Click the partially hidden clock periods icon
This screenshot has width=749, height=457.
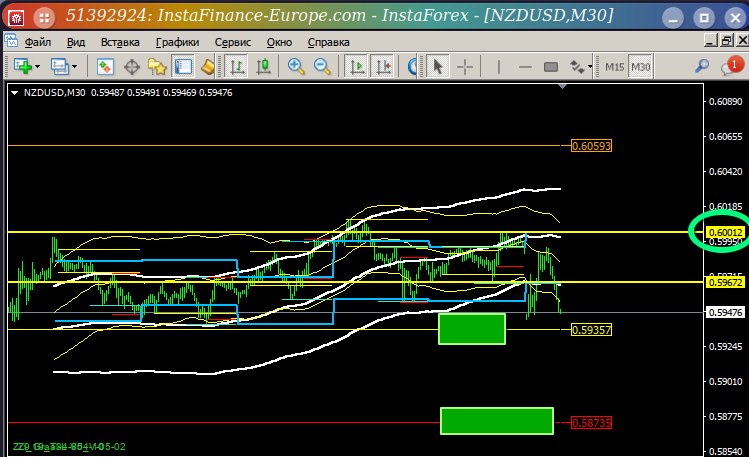[412, 66]
